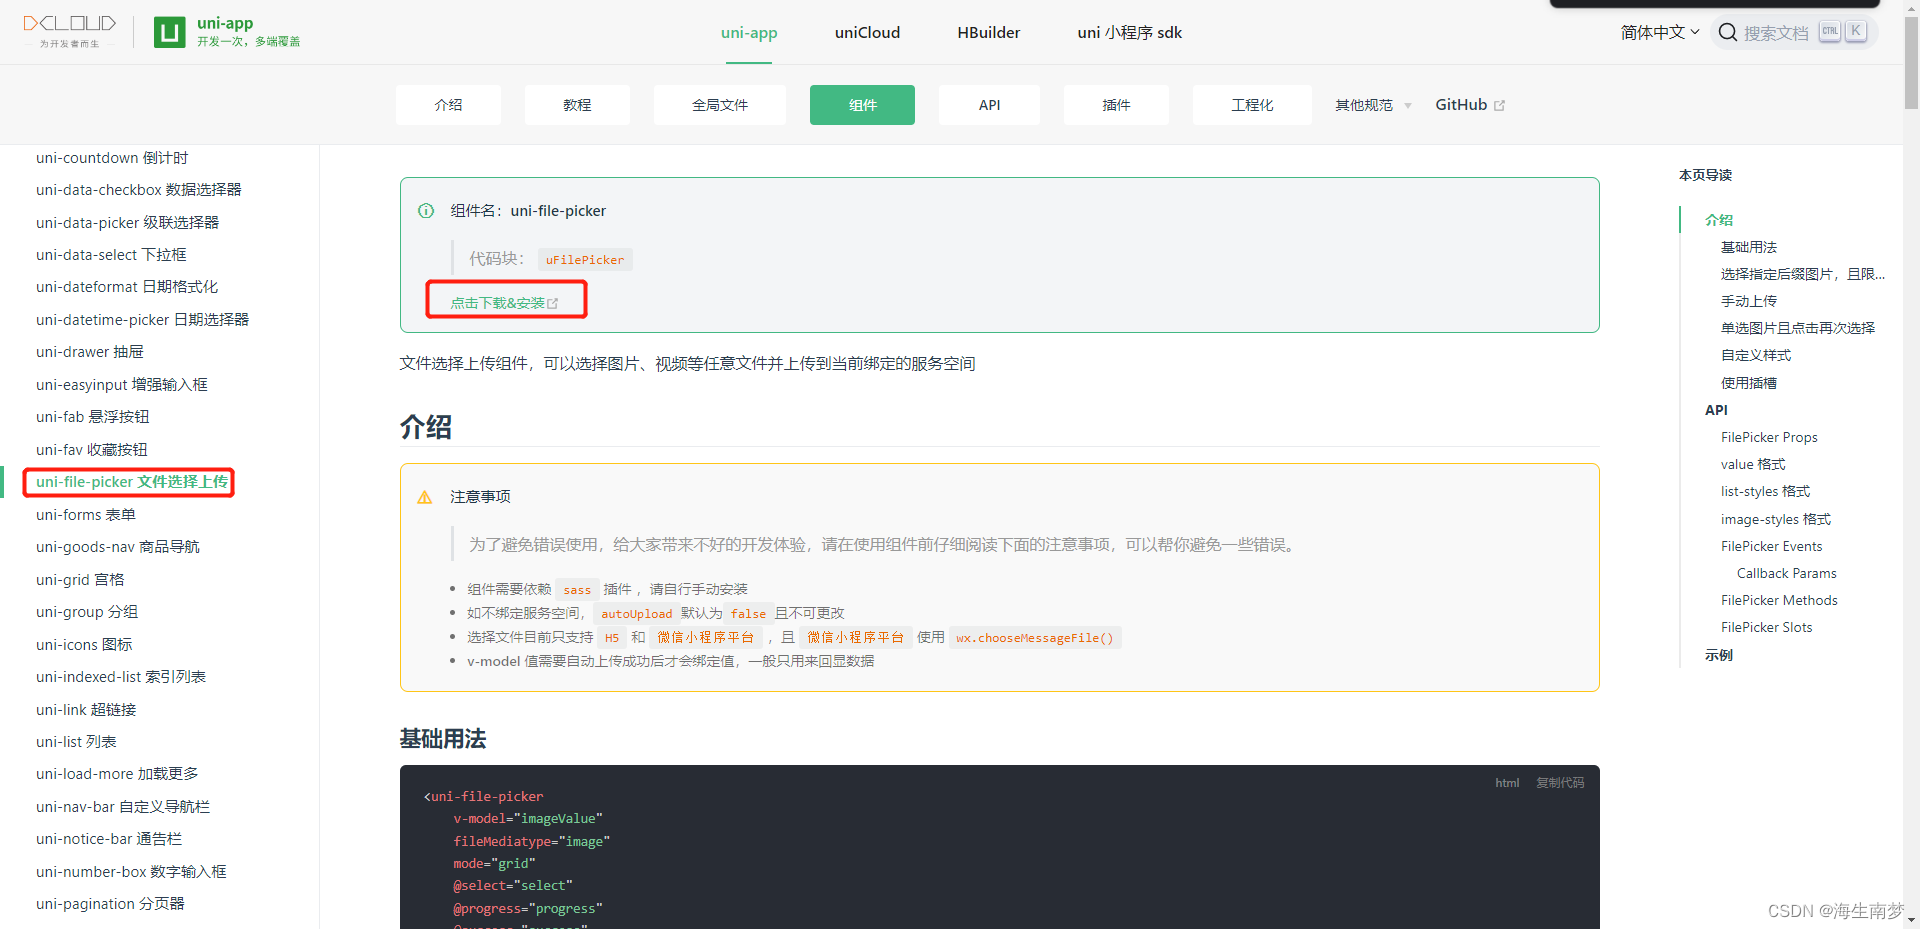The width and height of the screenshot is (1920, 929).
Task: Jump to 介绍 in page outline
Action: (1719, 220)
